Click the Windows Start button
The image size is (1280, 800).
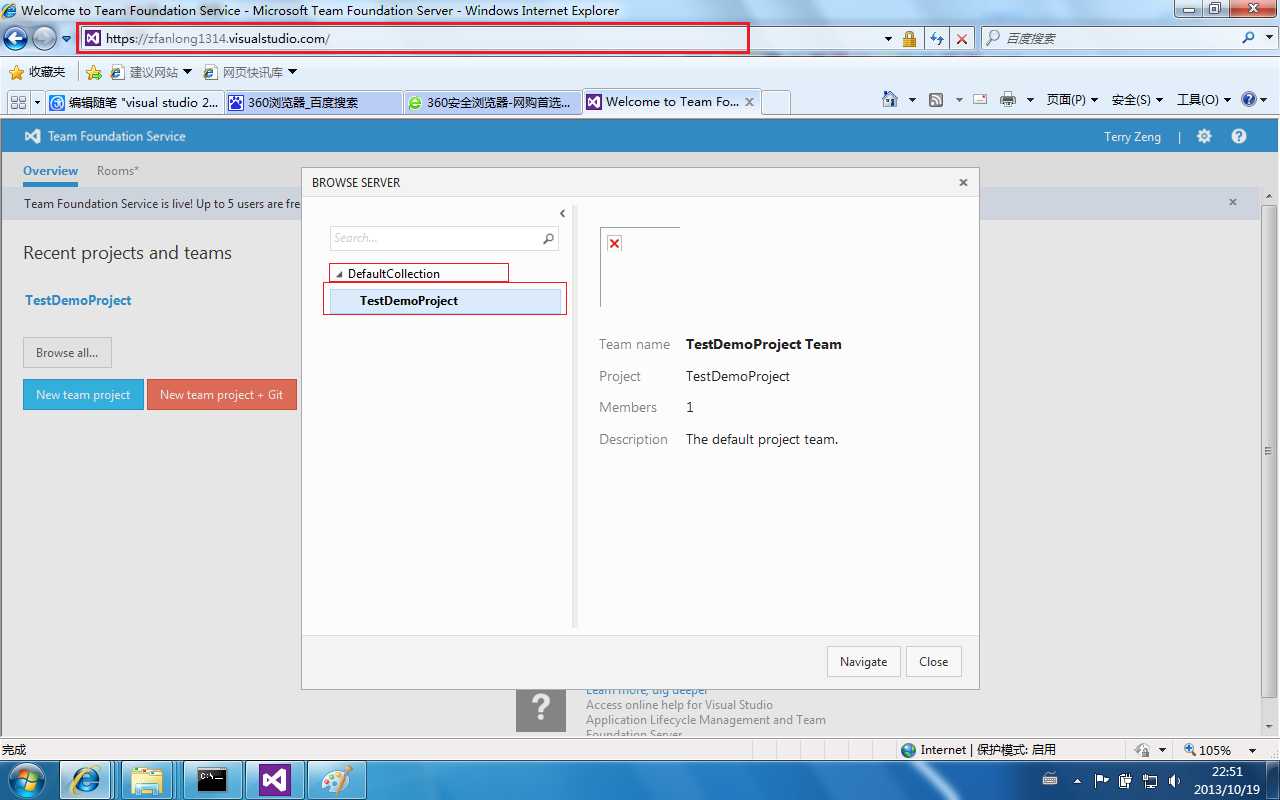pos(27,780)
